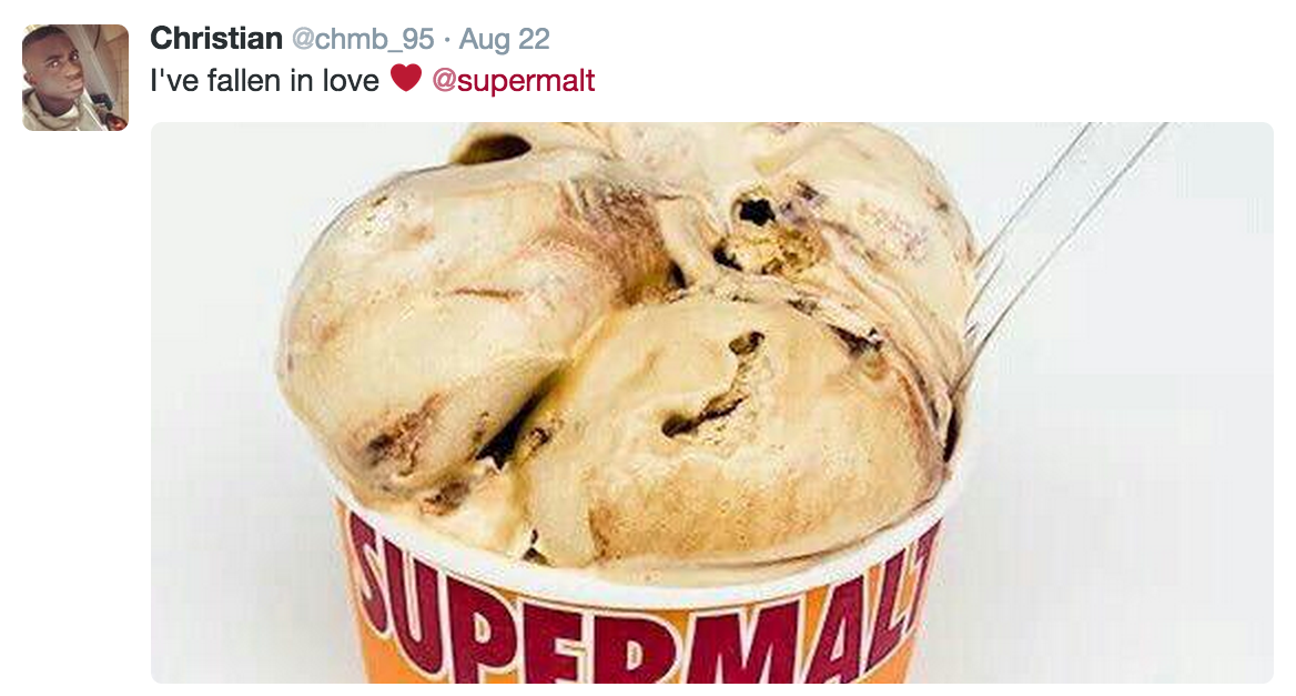Select the tweet text I've fallen in love
Screen dimensions: 1296x696
264,80
